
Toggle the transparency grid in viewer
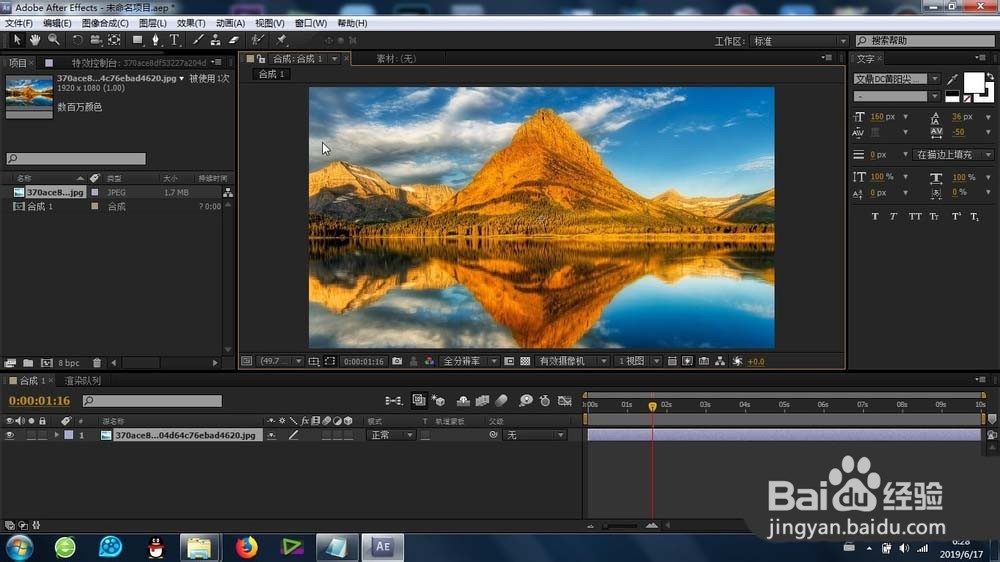coord(525,361)
